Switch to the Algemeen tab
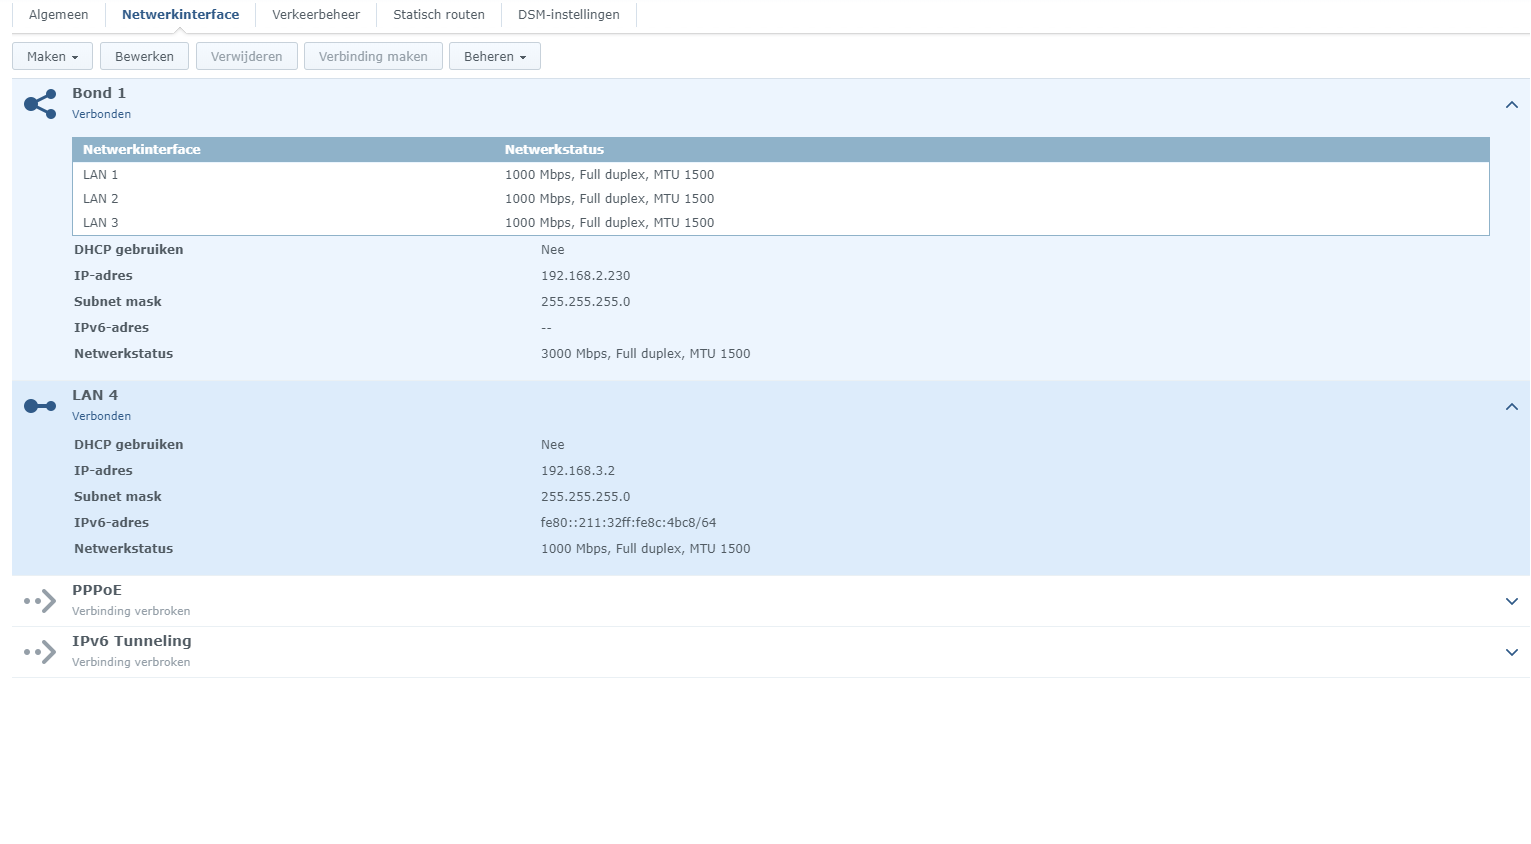Viewport: 1531px width, 844px height. [x=59, y=15]
